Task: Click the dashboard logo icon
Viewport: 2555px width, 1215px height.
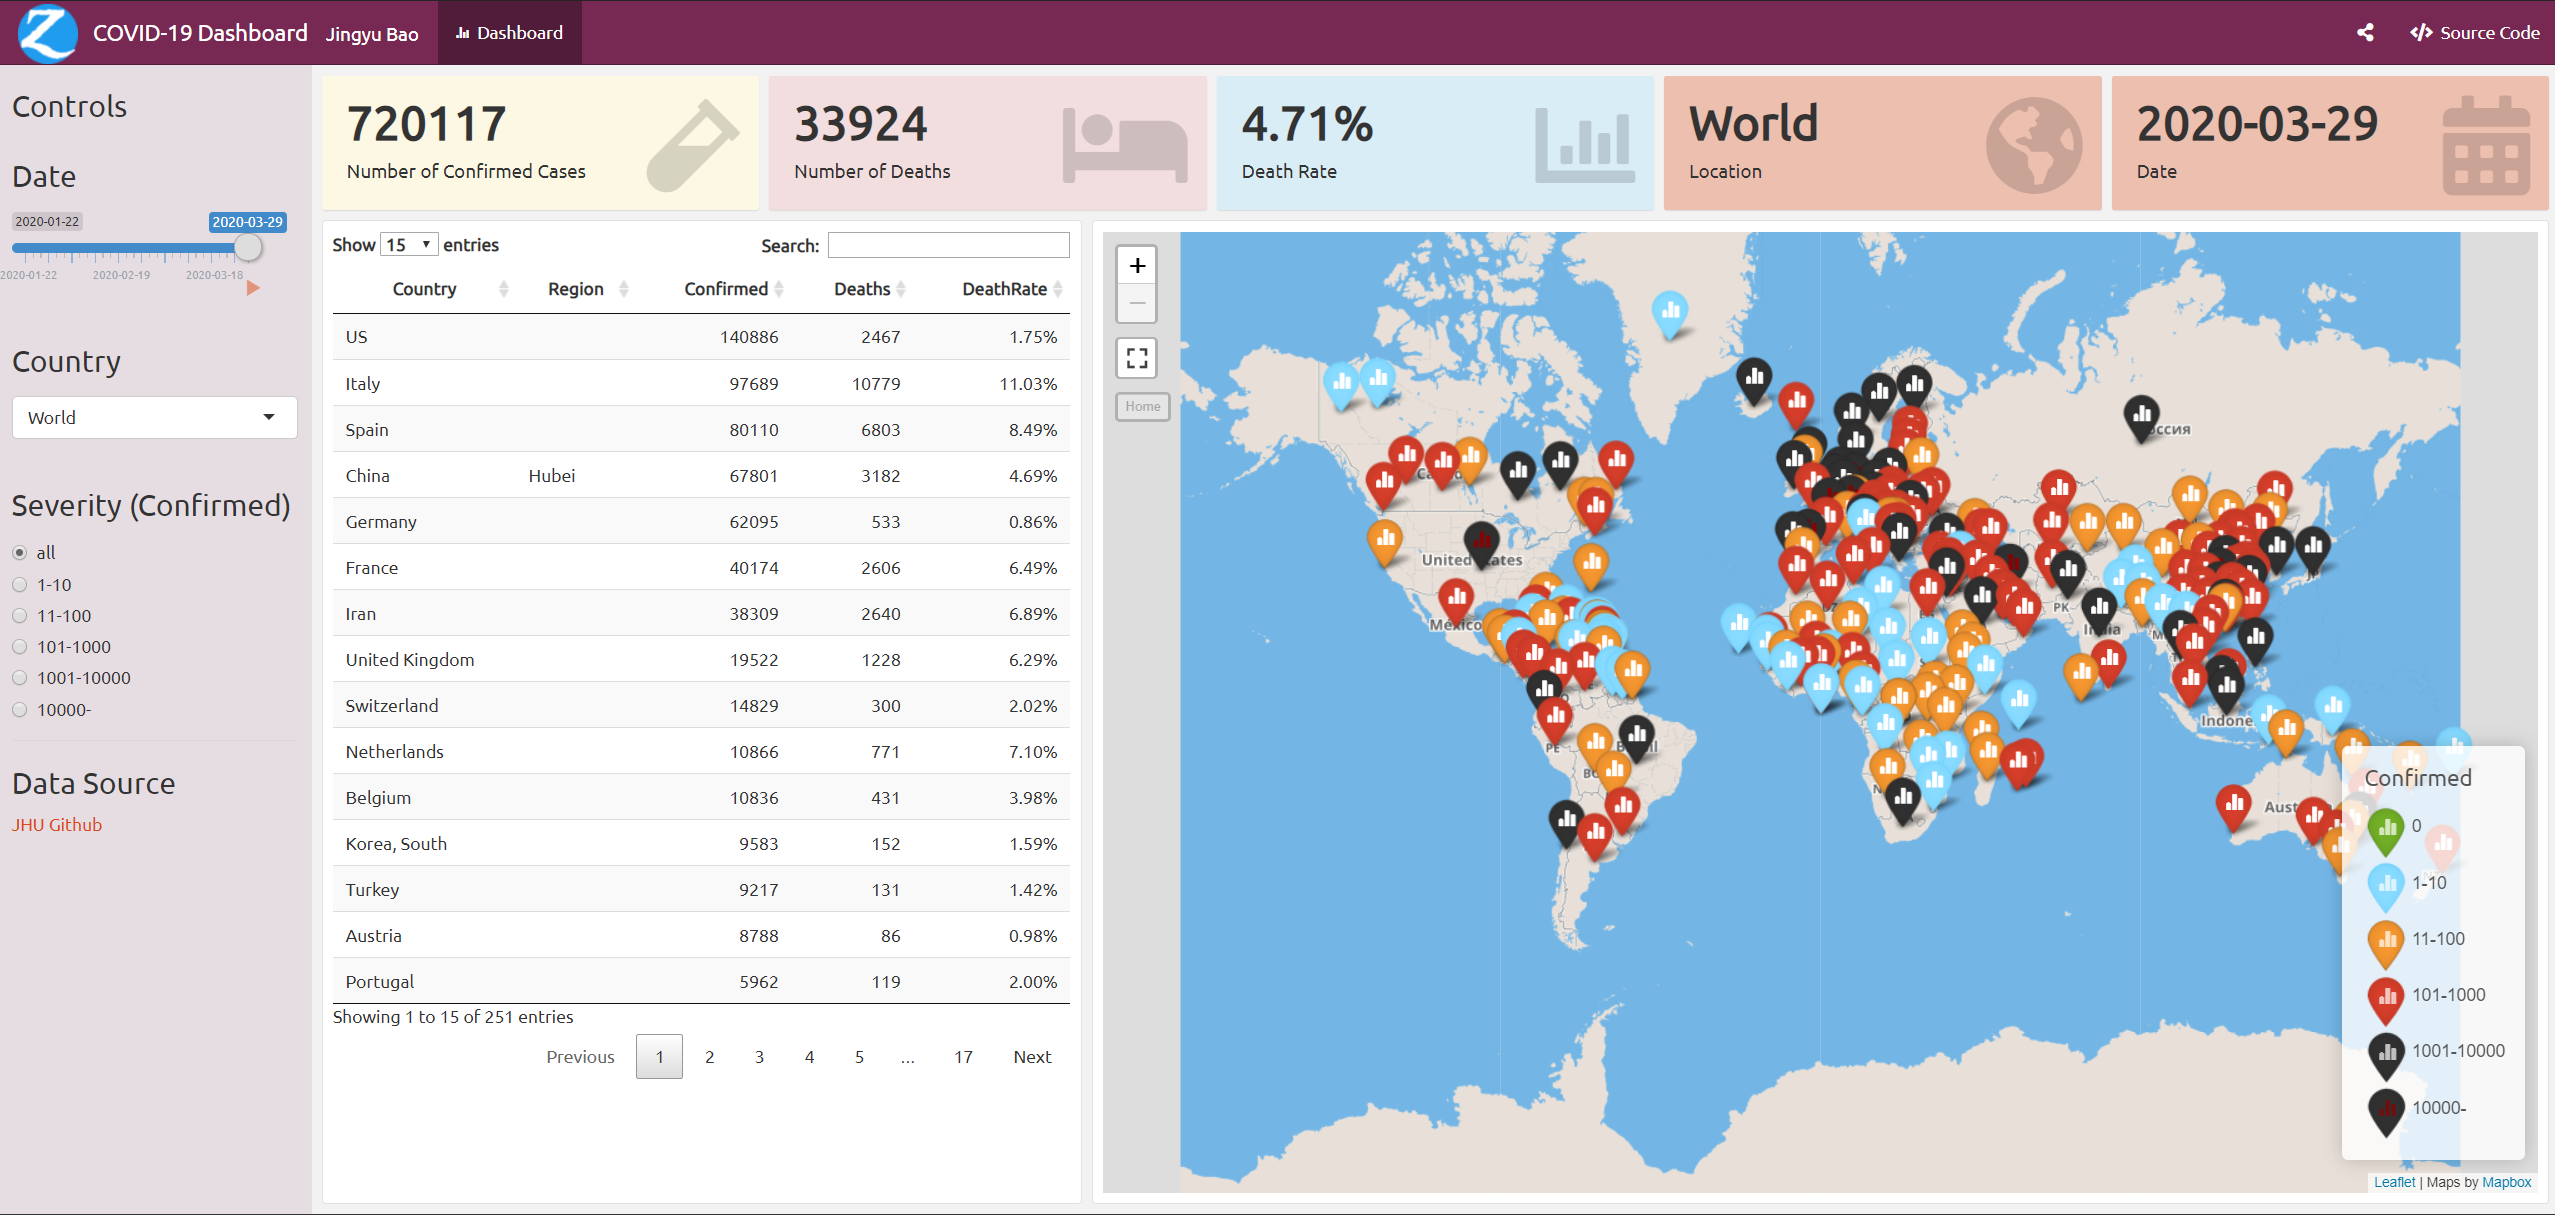Action: [x=48, y=32]
